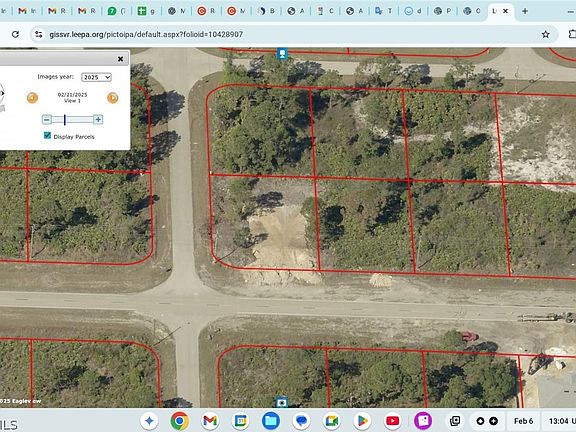The height and width of the screenshot is (432, 576).
Task: Click the two-circle tray indicator icons
Action: 487,421
